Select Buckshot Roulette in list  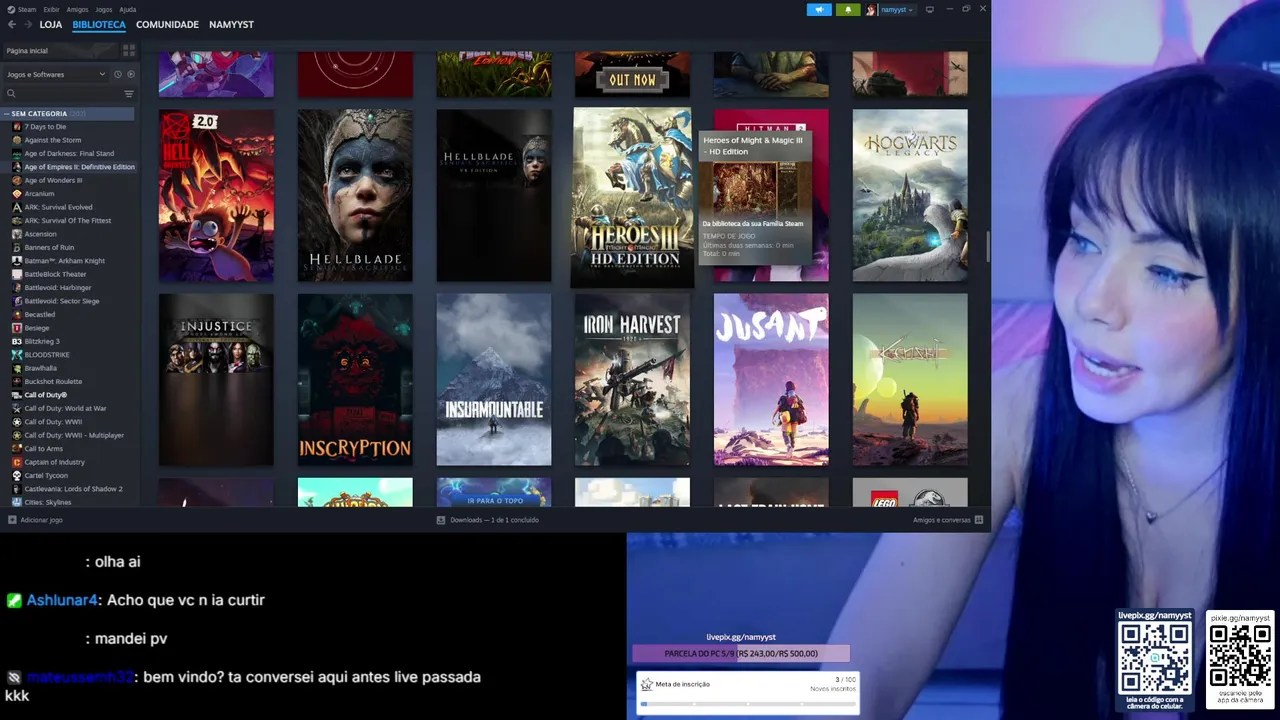53,381
